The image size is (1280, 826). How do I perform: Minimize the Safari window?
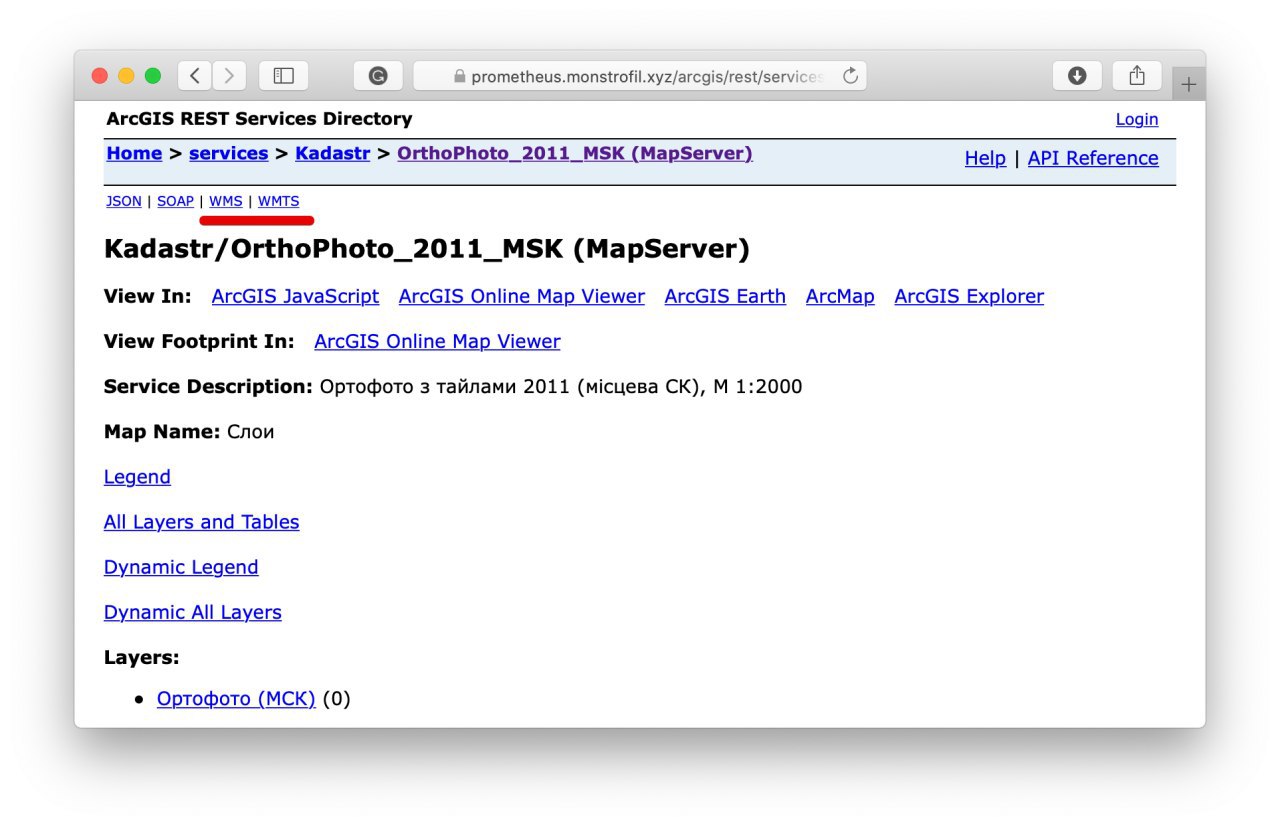pyautogui.click(x=126, y=76)
